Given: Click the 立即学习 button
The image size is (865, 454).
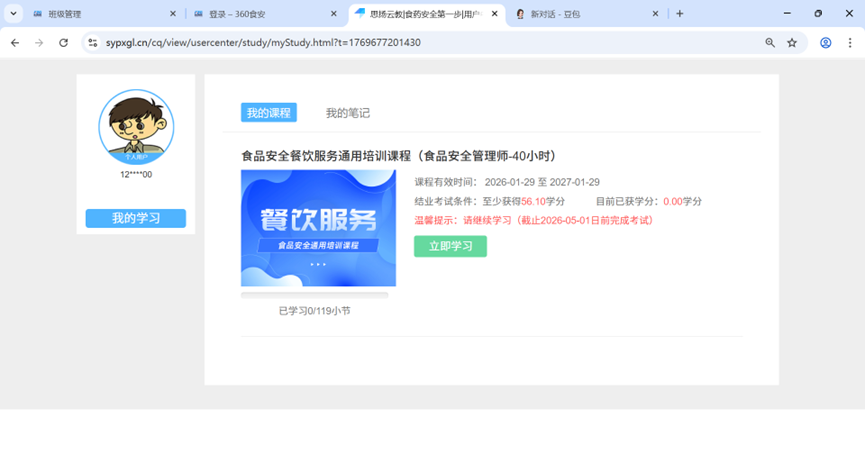Looking at the screenshot, I should point(450,246).
